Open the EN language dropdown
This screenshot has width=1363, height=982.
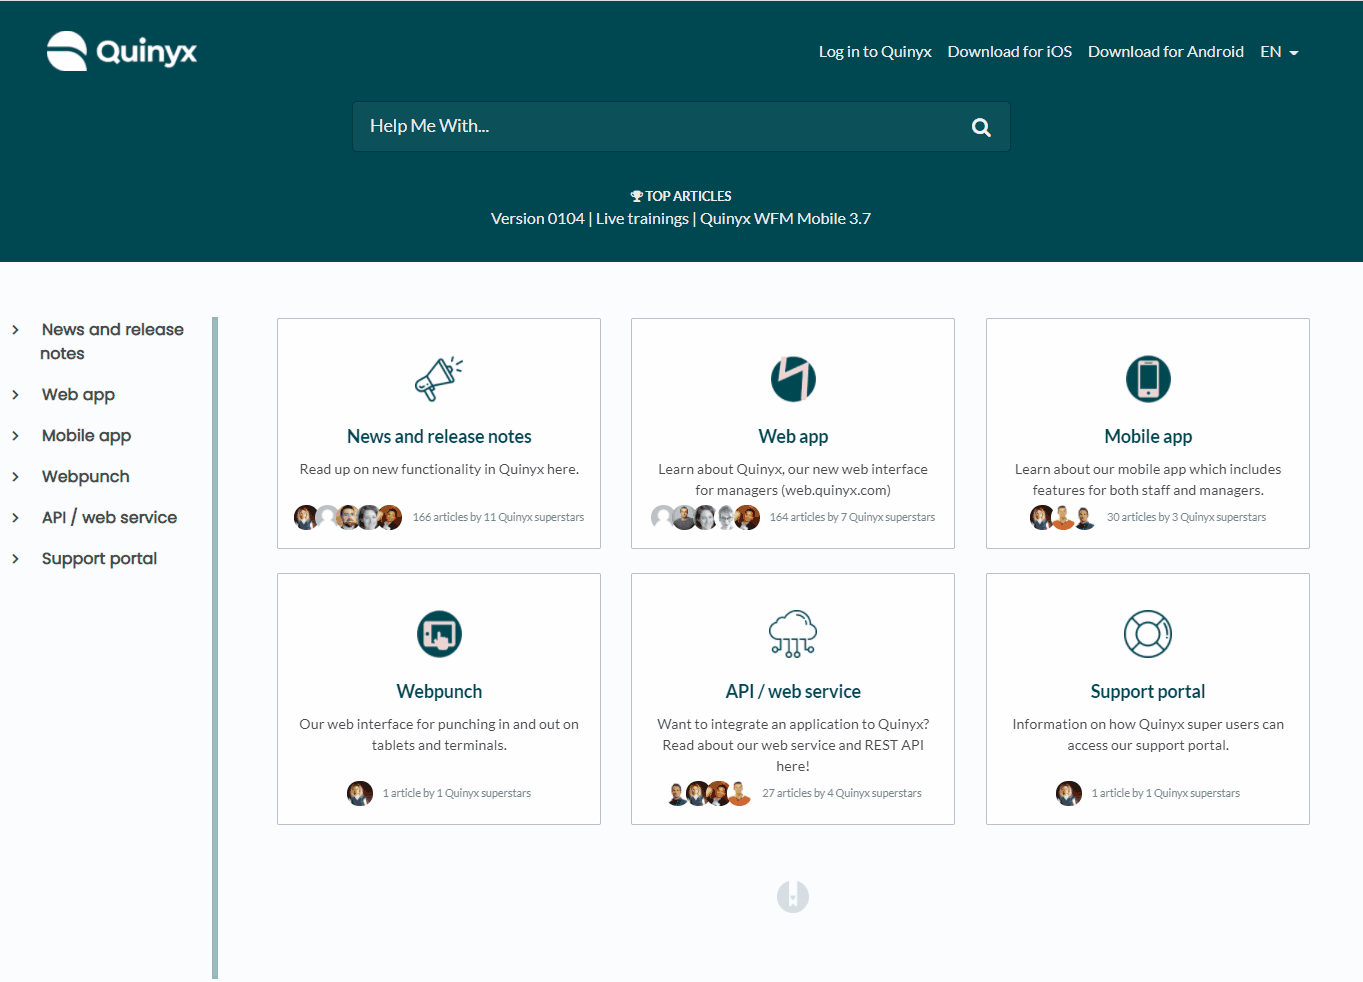tap(1279, 52)
